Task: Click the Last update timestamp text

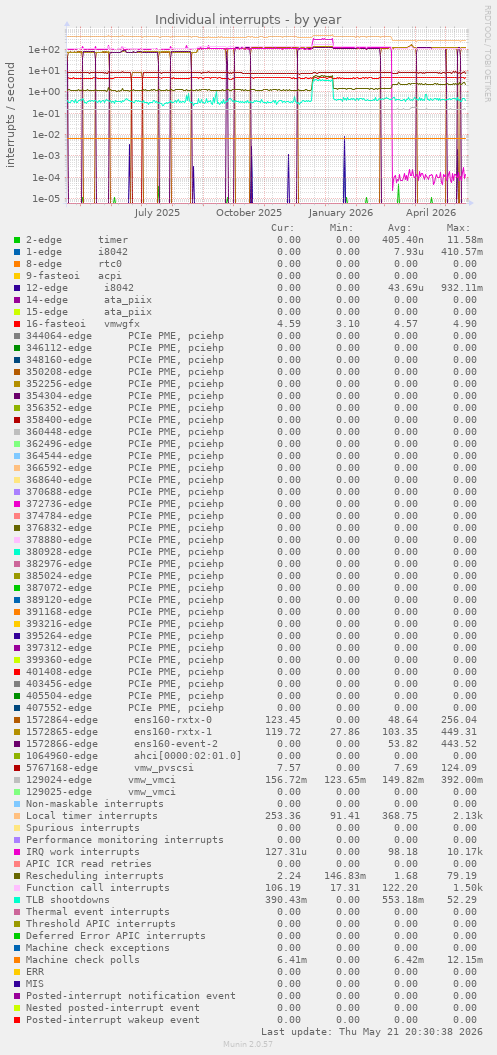Action: point(372,1031)
